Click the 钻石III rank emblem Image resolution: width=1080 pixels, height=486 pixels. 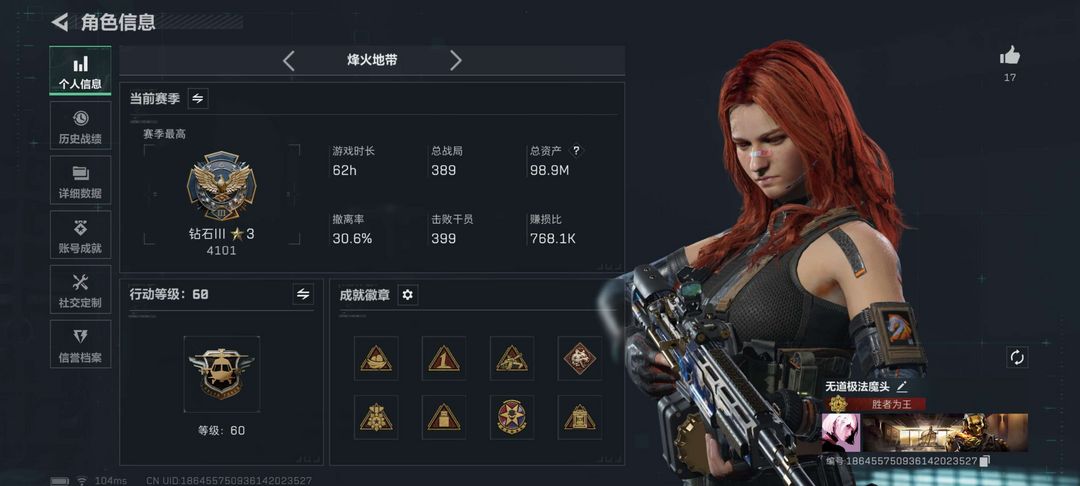pos(222,186)
